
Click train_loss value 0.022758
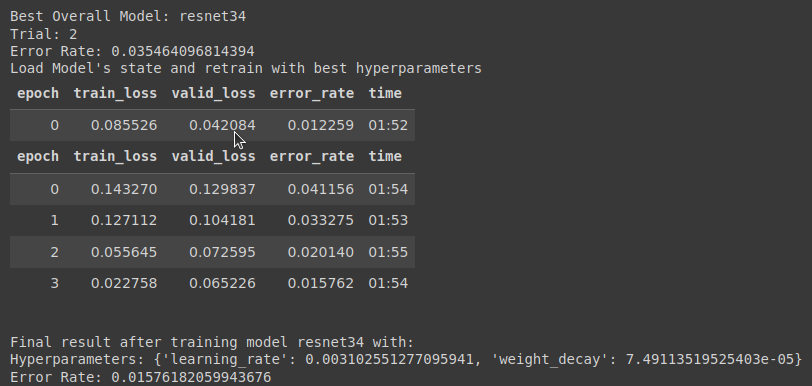click(x=124, y=283)
